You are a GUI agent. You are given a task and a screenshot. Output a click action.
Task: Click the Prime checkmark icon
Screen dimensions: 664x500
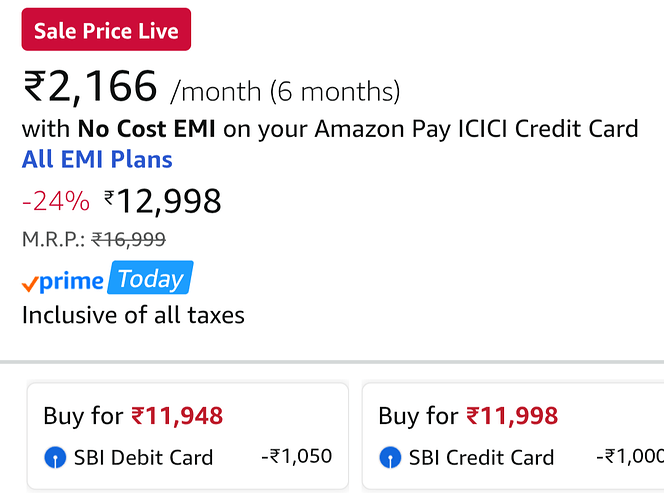(x=30, y=284)
